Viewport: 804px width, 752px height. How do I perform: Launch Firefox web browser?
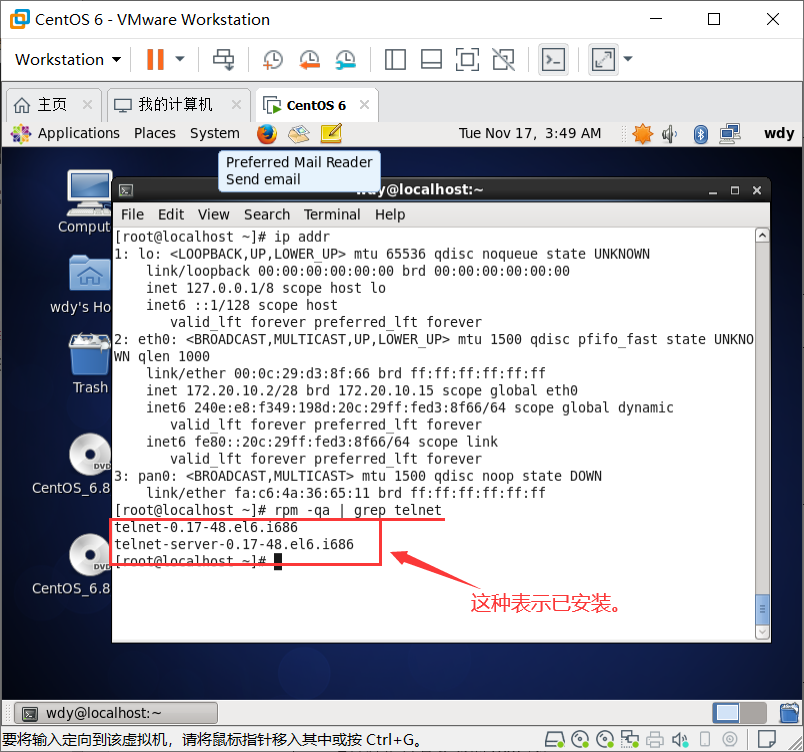[x=267, y=134]
